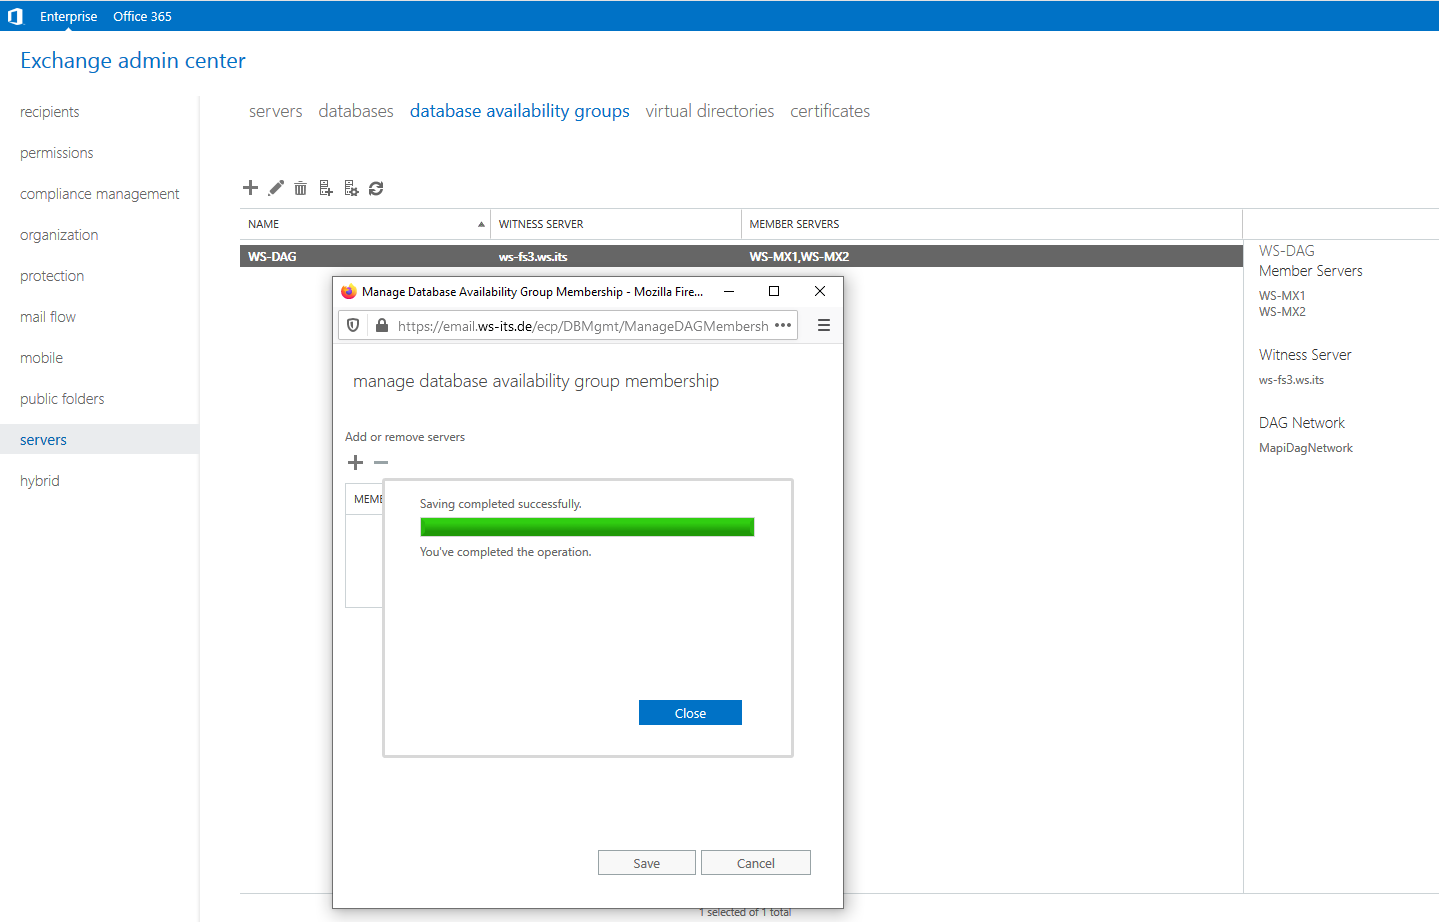This screenshot has height=922, width=1439.
Task: Click the manage DAG membership server-plus icon
Action: click(326, 188)
